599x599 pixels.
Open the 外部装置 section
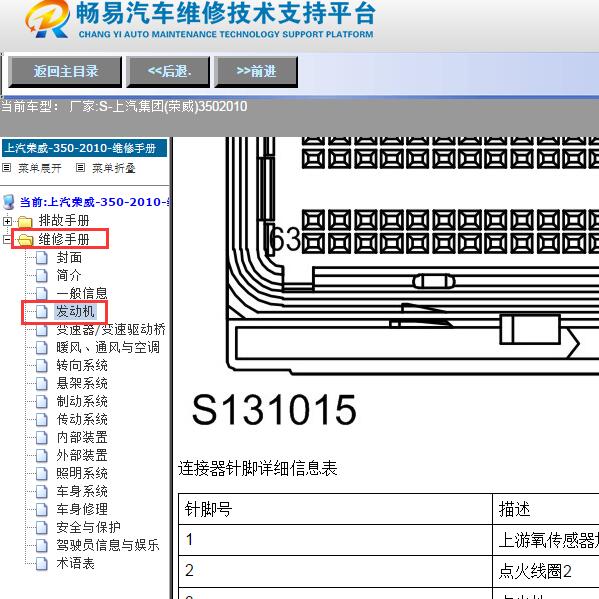tap(82, 455)
